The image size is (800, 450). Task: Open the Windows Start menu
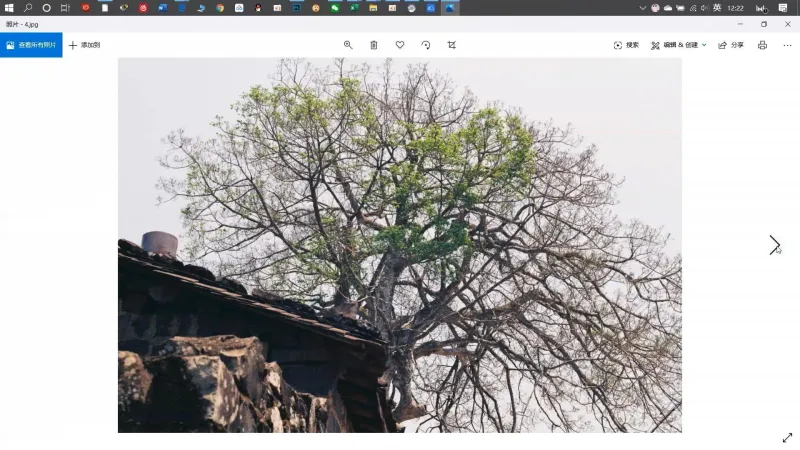point(9,8)
